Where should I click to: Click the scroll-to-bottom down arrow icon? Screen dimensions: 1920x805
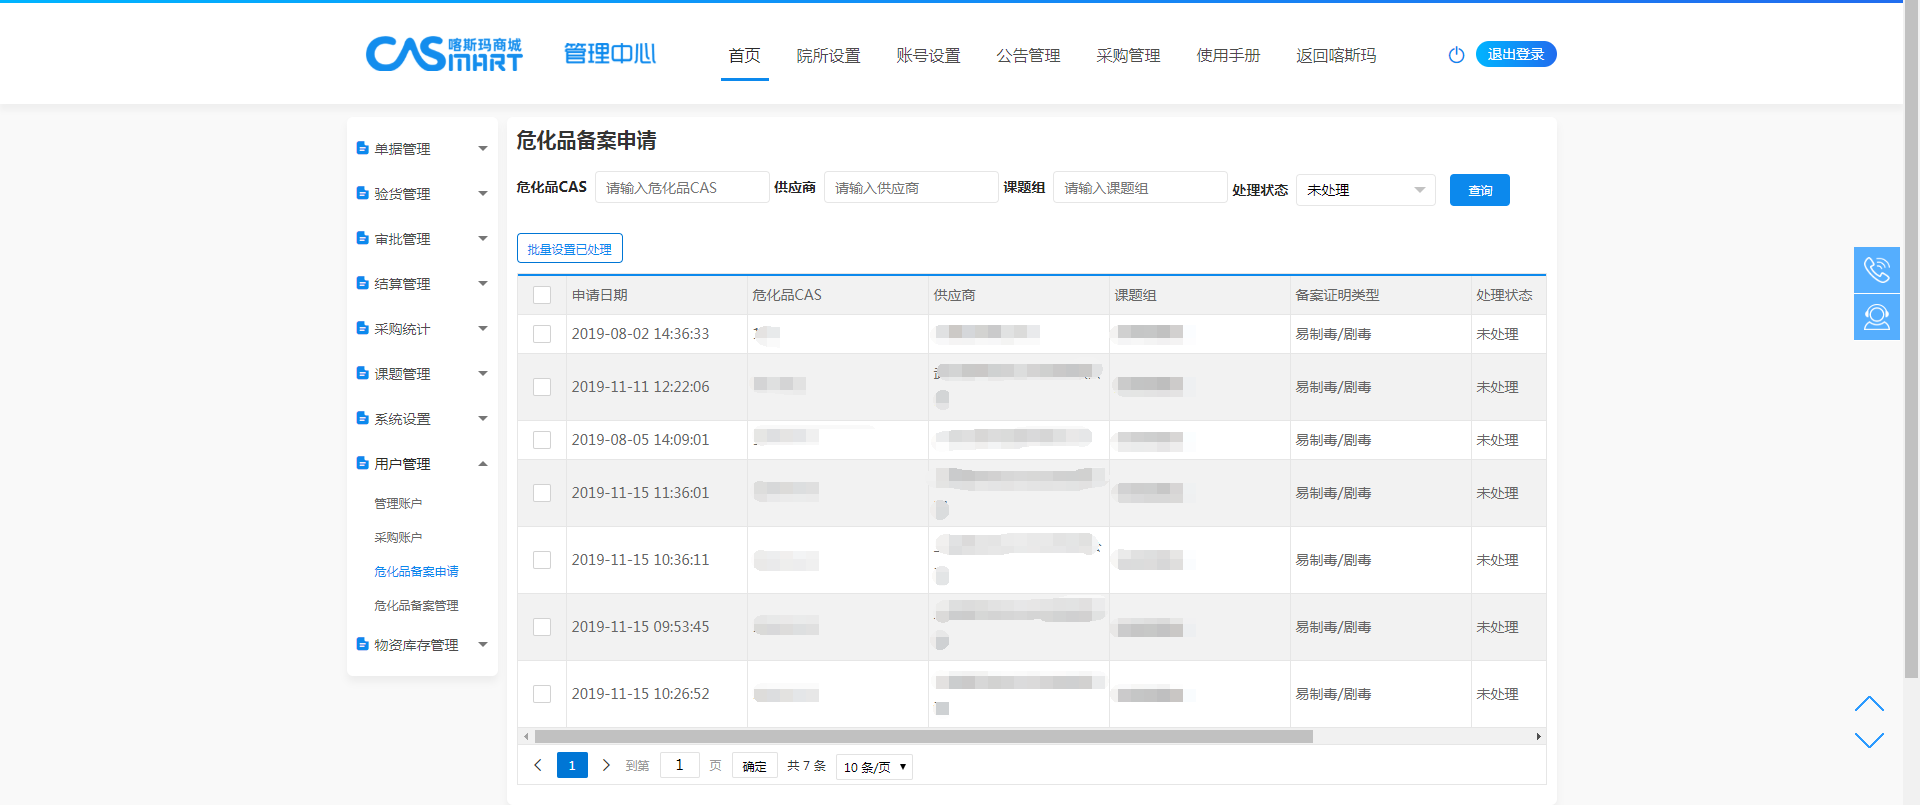click(1868, 740)
